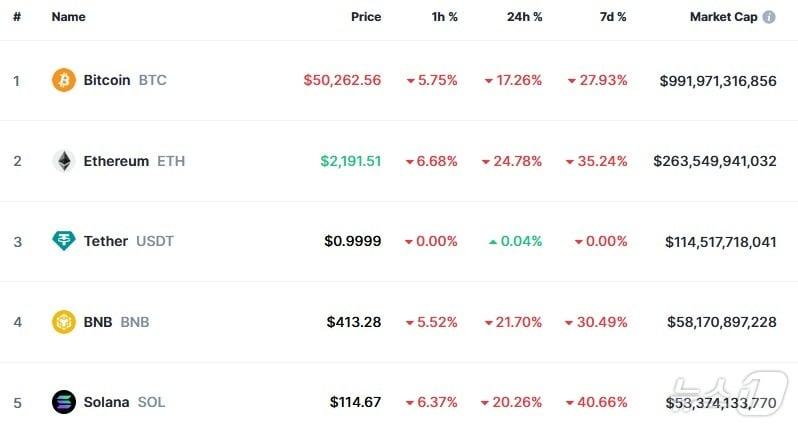Click the Solana coin logo icon

pos(64,402)
